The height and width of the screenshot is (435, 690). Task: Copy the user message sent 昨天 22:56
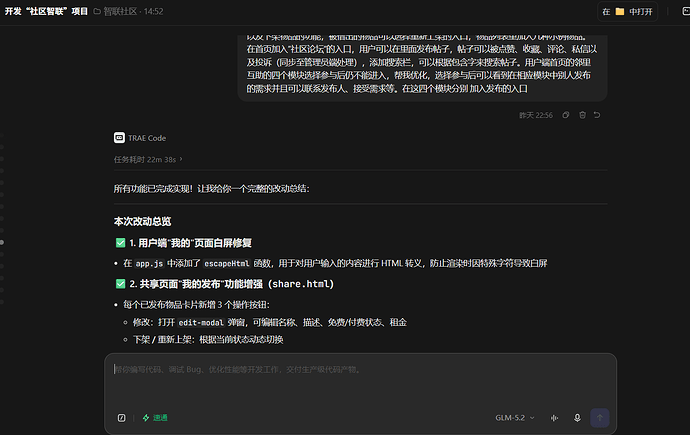566,115
